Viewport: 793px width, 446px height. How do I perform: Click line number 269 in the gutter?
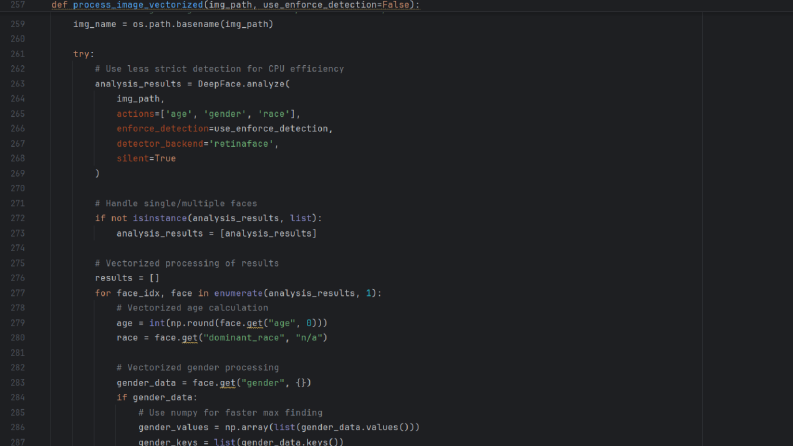(18, 173)
